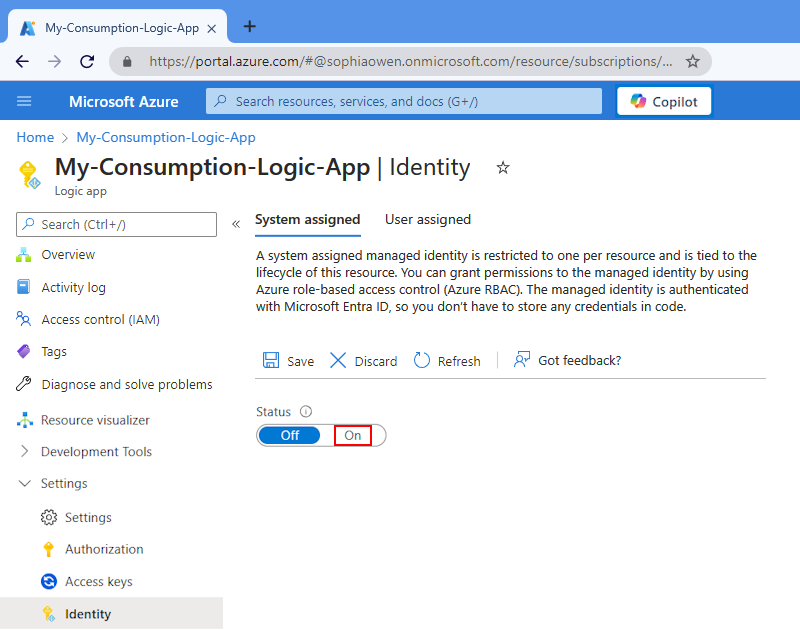
Task: Click the Activity log icon
Action: [23, 287]
